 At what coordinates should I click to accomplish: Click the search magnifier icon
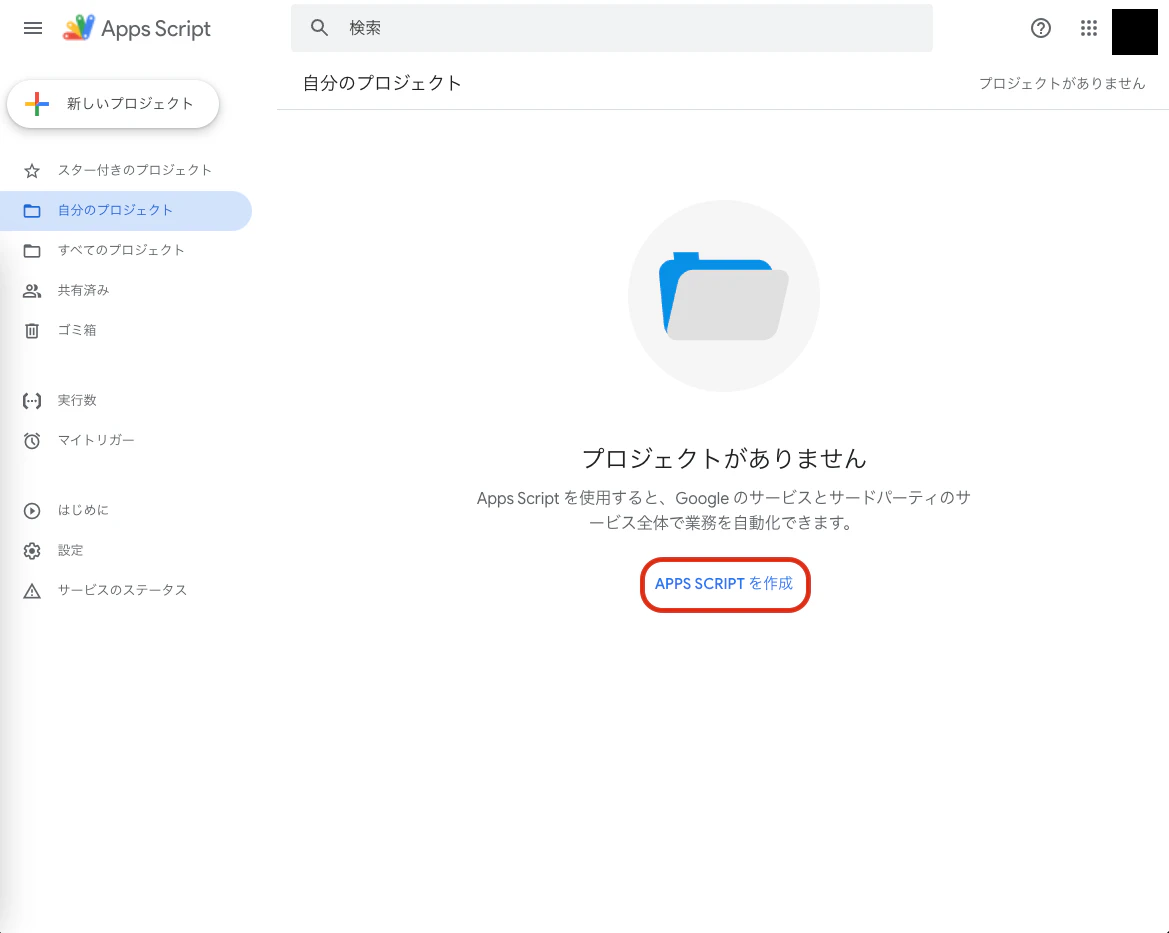[319, 28]
